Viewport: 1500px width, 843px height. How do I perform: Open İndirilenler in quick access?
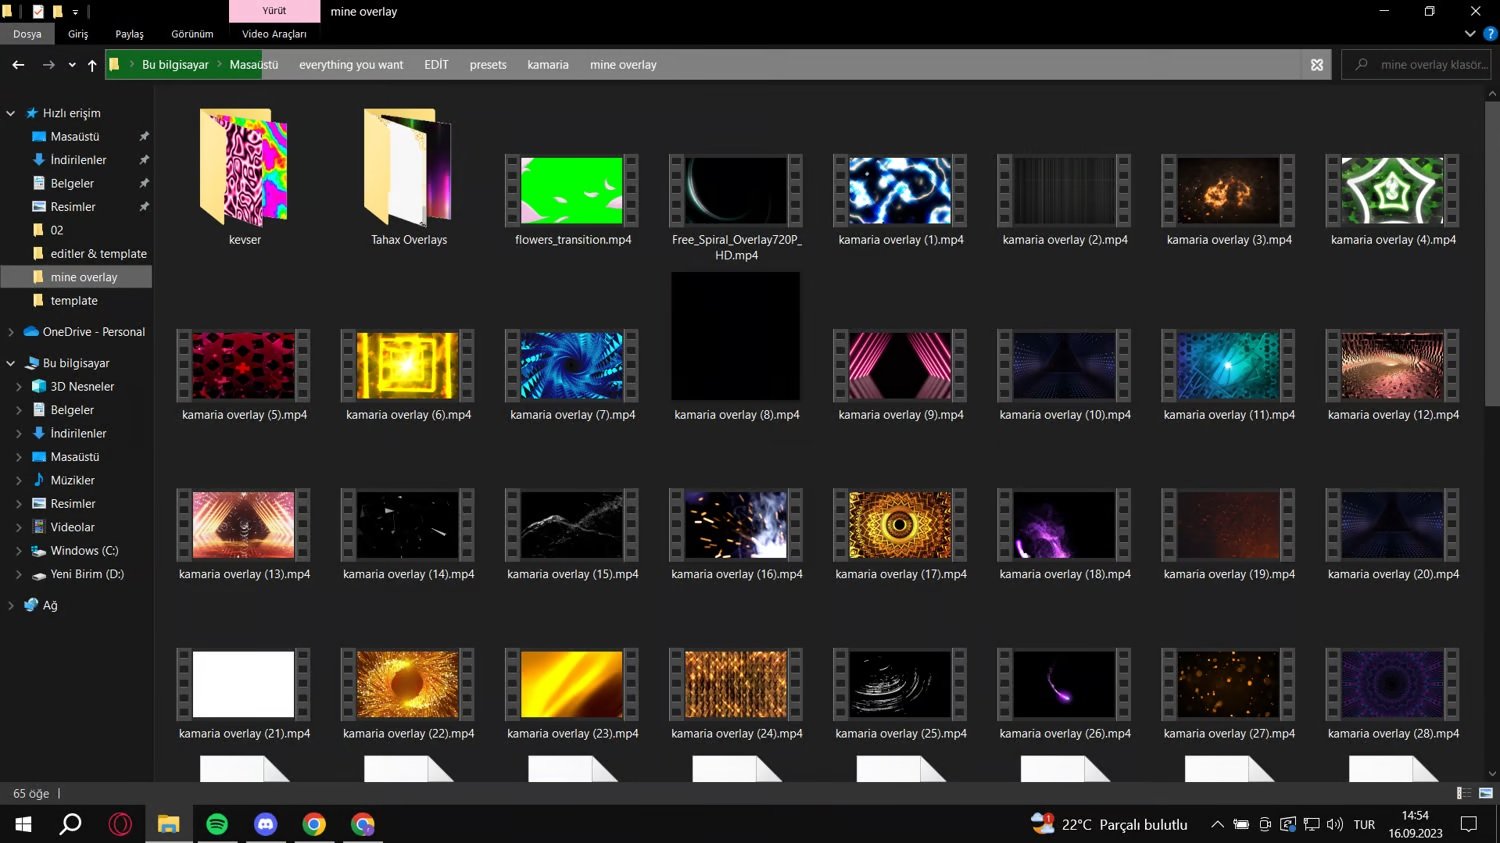(x=78, y=160)
